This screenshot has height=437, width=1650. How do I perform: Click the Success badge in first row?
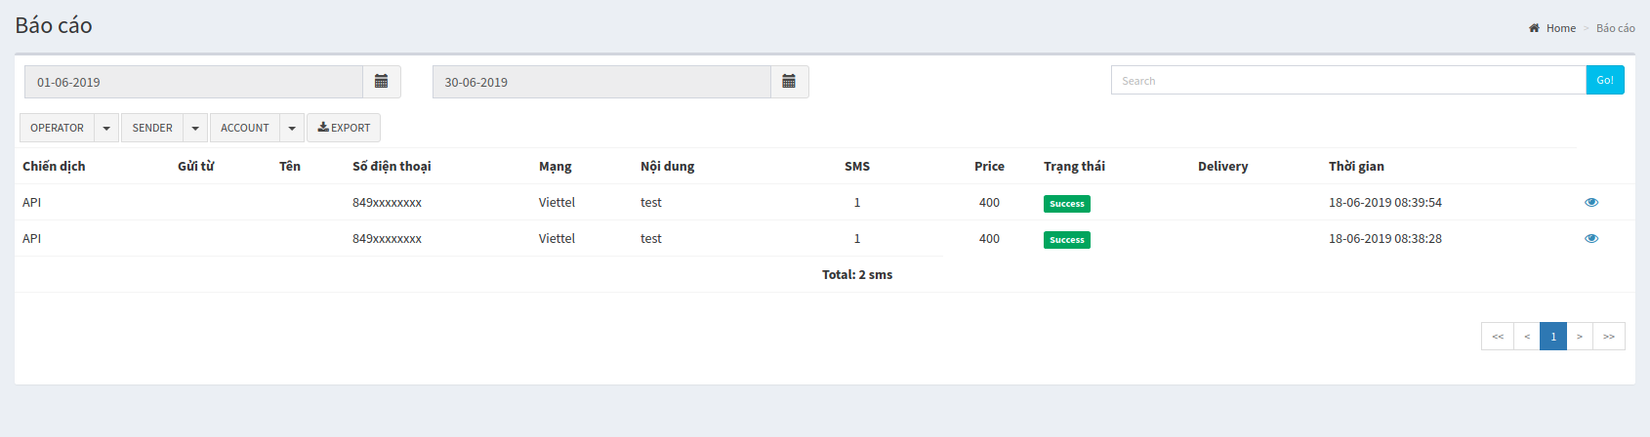(1066, 204)
